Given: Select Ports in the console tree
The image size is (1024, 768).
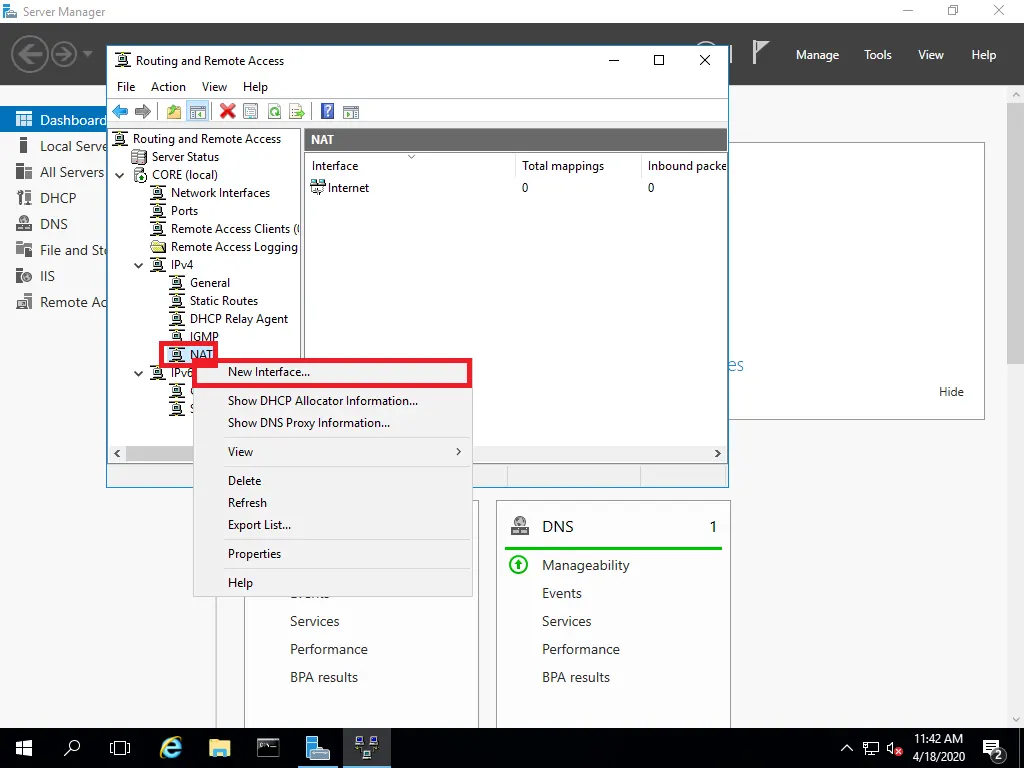Looking at the screenshot, I should coord(184,211).
